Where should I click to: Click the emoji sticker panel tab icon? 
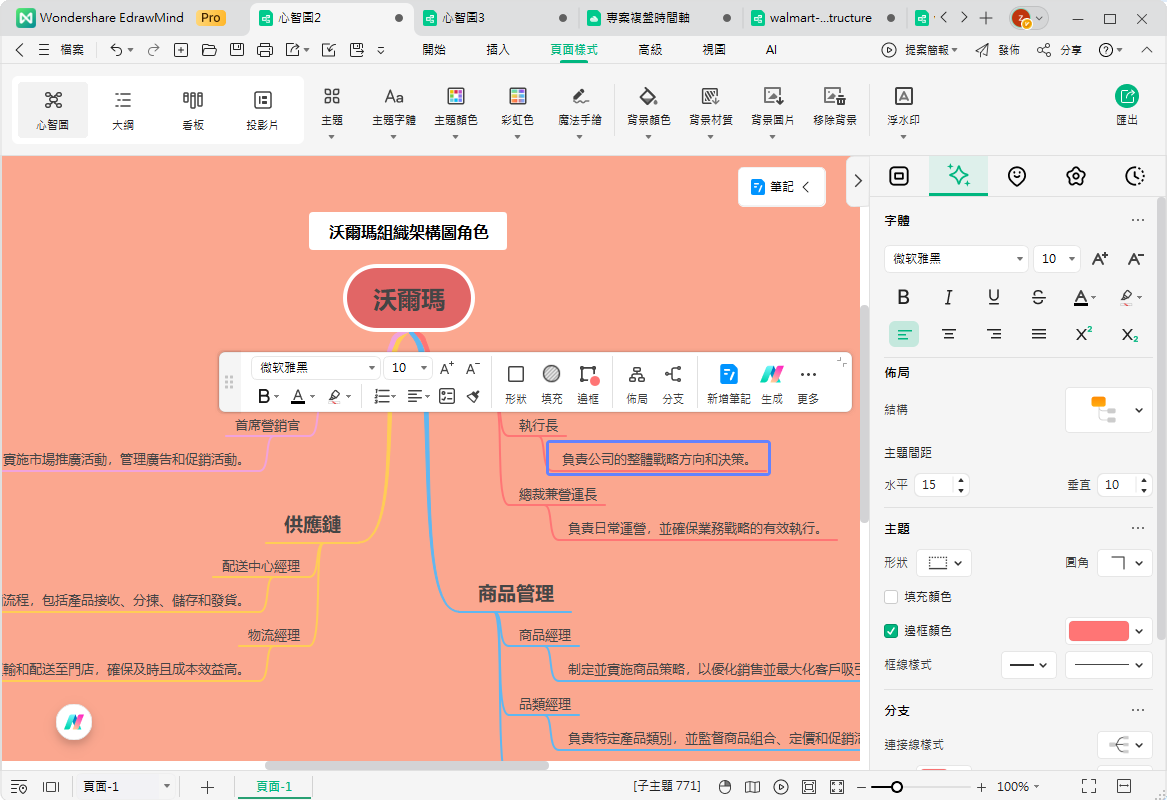[x=1017, y=176]
